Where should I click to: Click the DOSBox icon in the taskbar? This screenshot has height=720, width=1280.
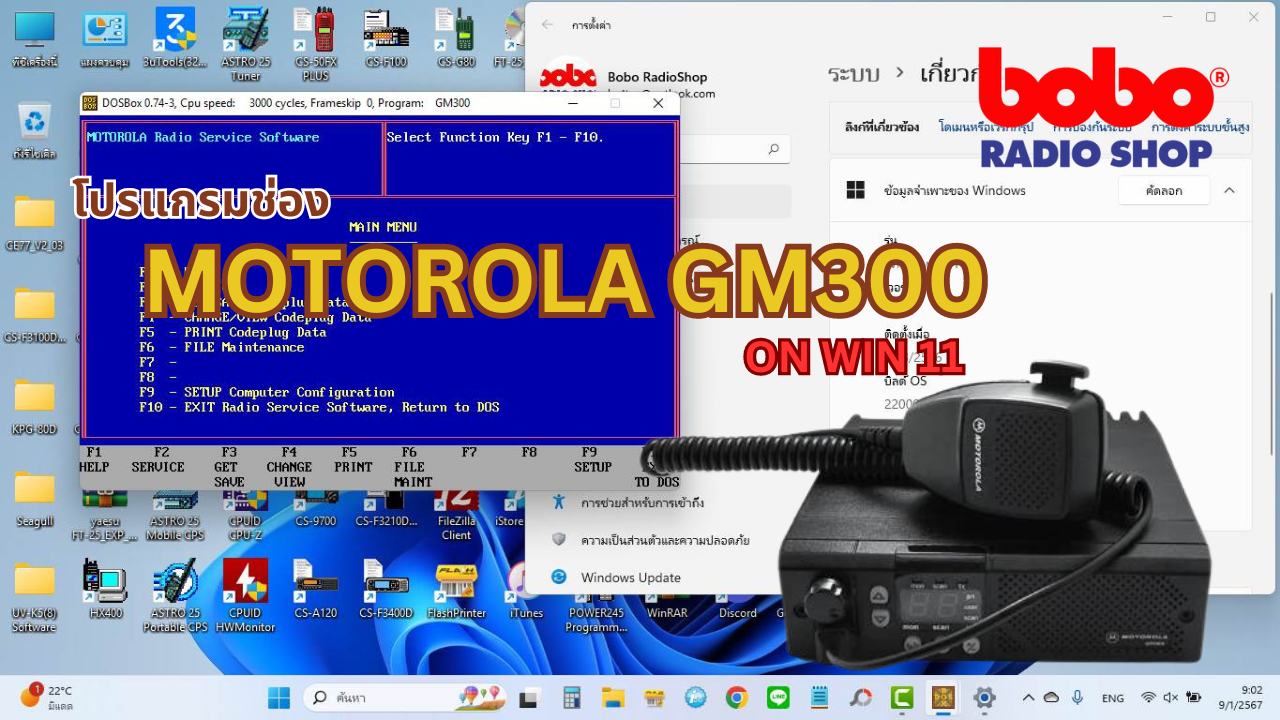click(942, 697)
